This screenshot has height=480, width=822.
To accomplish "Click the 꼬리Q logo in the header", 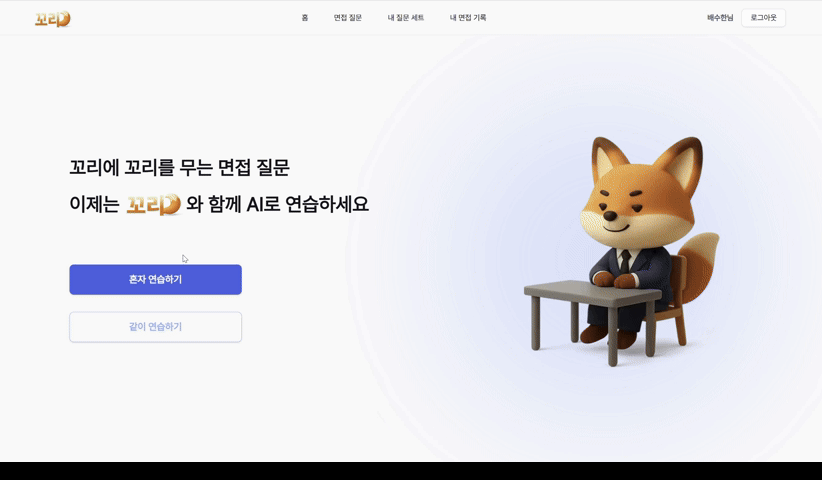I will pos(52,19).
